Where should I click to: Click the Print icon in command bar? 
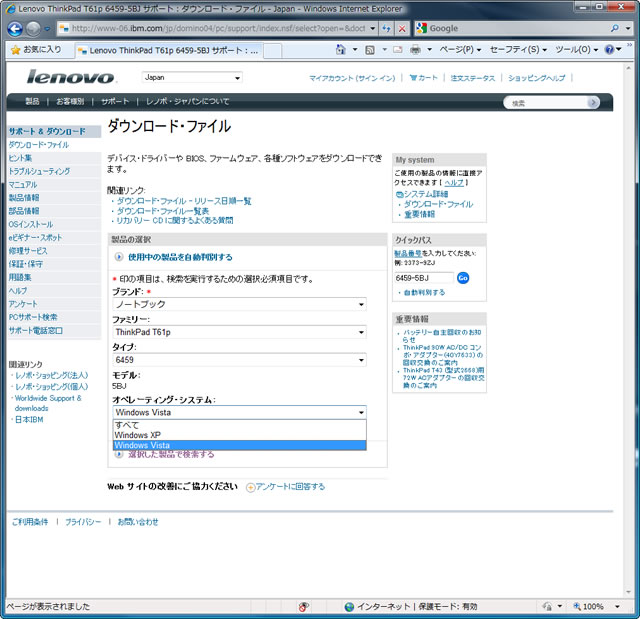click(x=415, y=50)
